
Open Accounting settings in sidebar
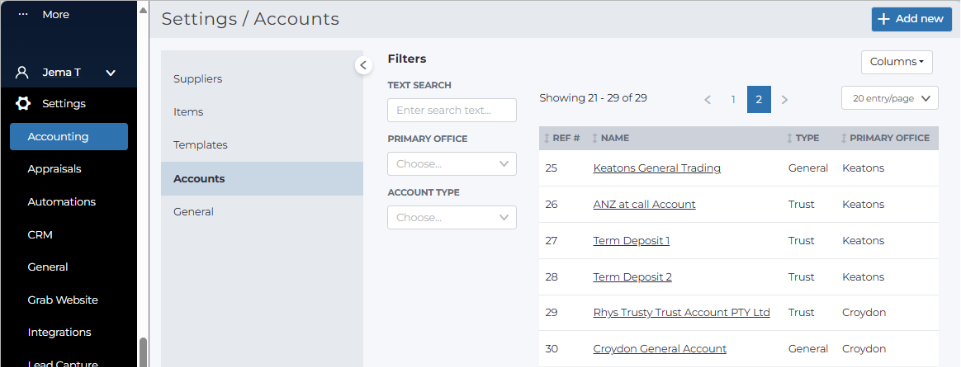(x=69, y=137)
